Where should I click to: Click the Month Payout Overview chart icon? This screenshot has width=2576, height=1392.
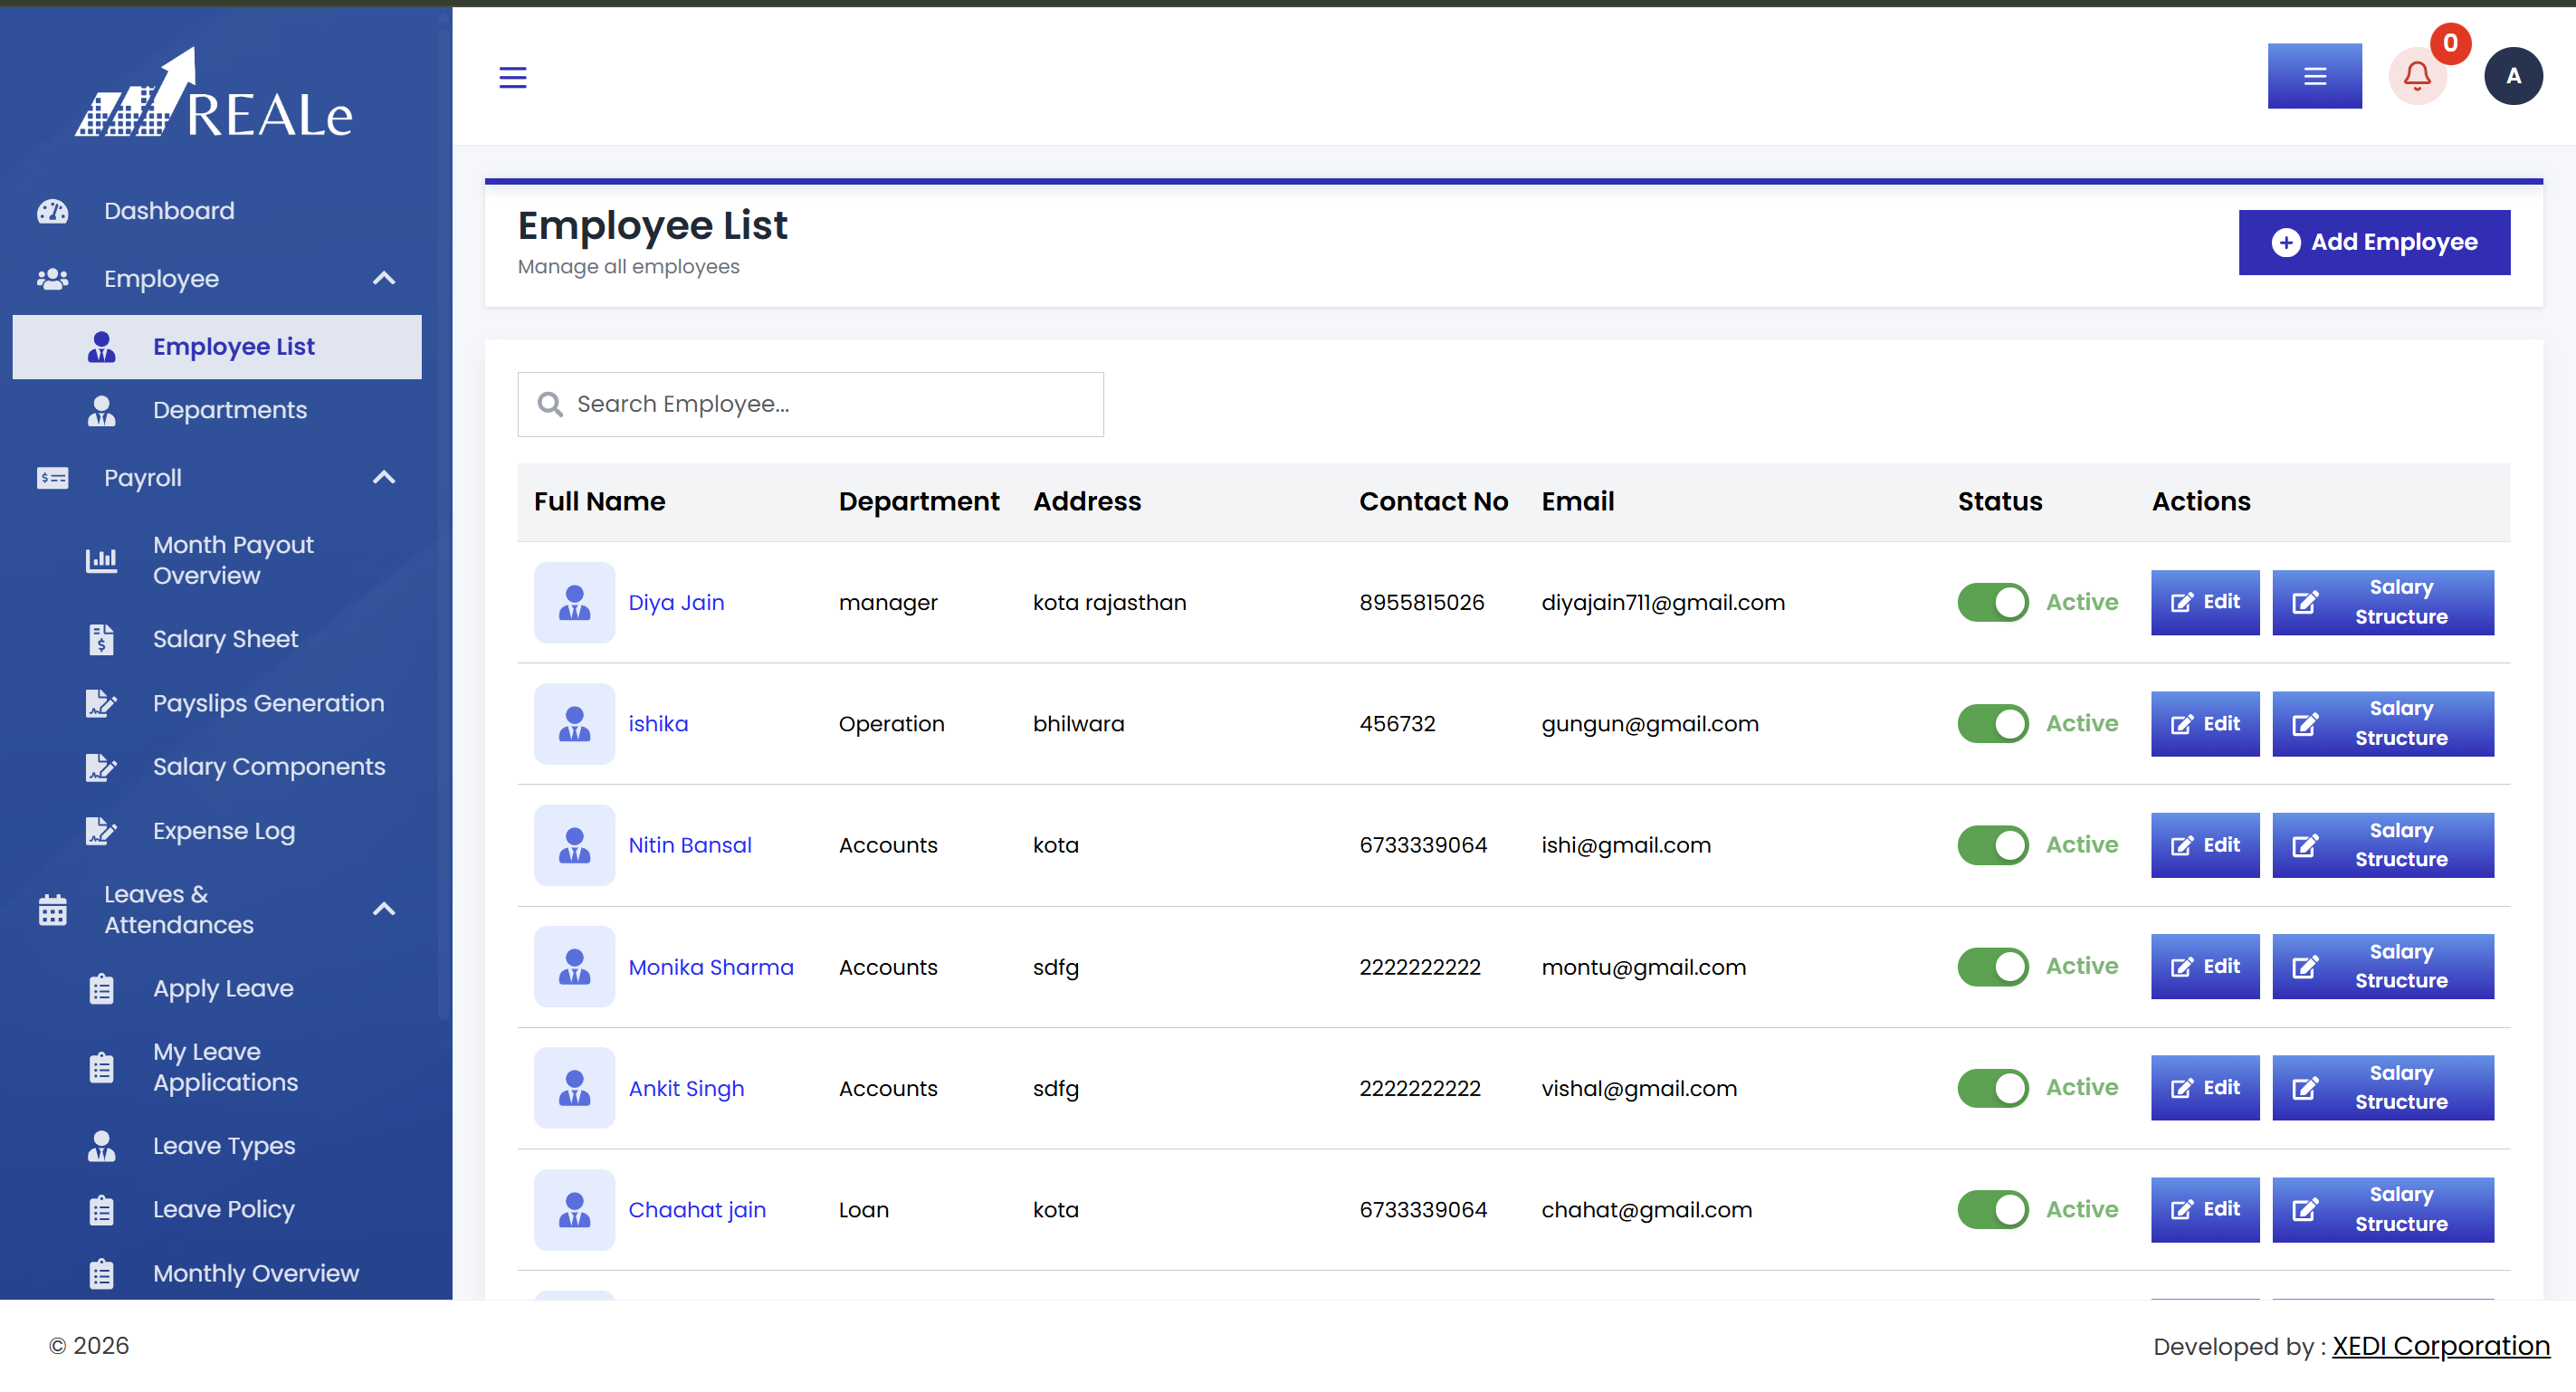point(101,560)
